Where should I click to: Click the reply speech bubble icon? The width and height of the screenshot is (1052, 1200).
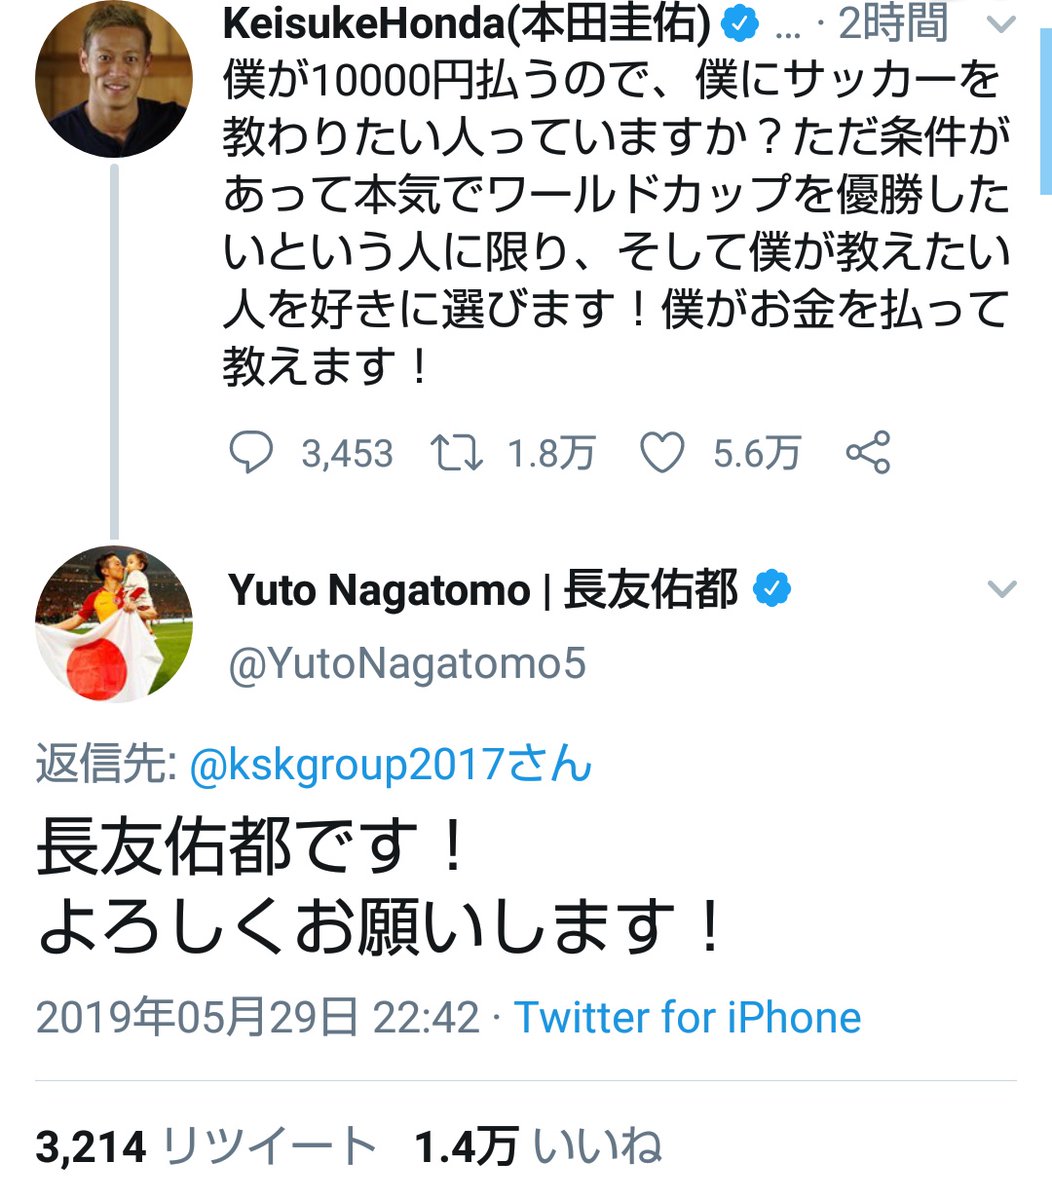pos(250,453)
